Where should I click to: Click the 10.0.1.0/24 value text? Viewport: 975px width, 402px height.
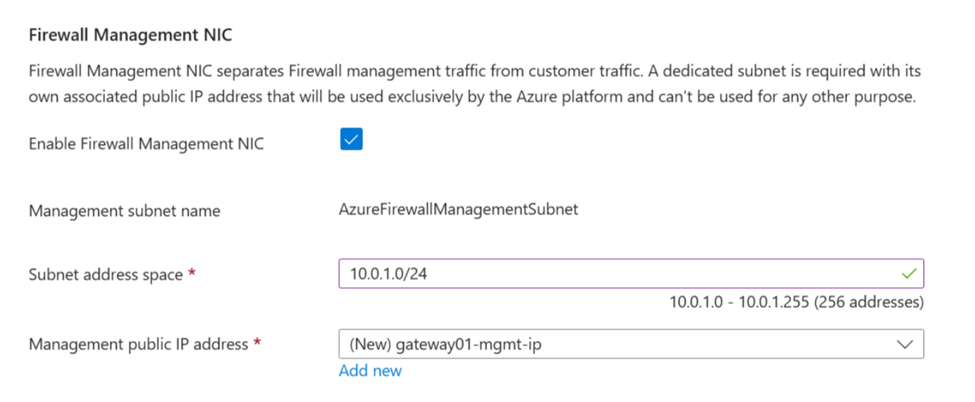385,273
